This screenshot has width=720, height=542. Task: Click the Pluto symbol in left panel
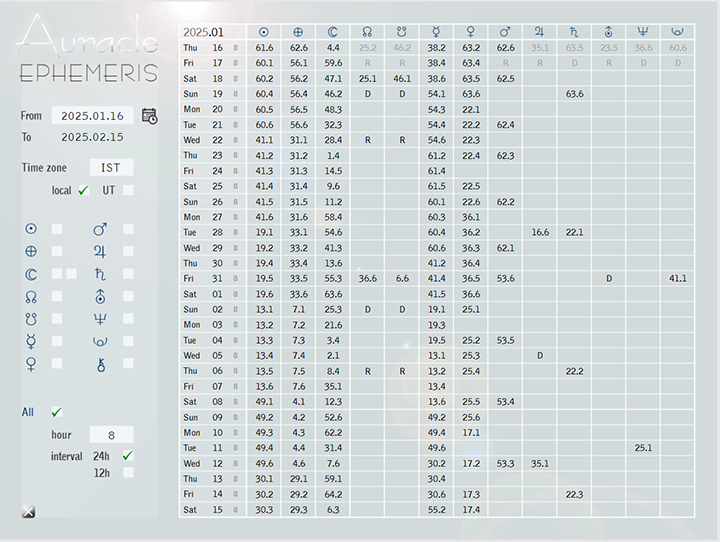pyautogui.click(x=100, y=342)
